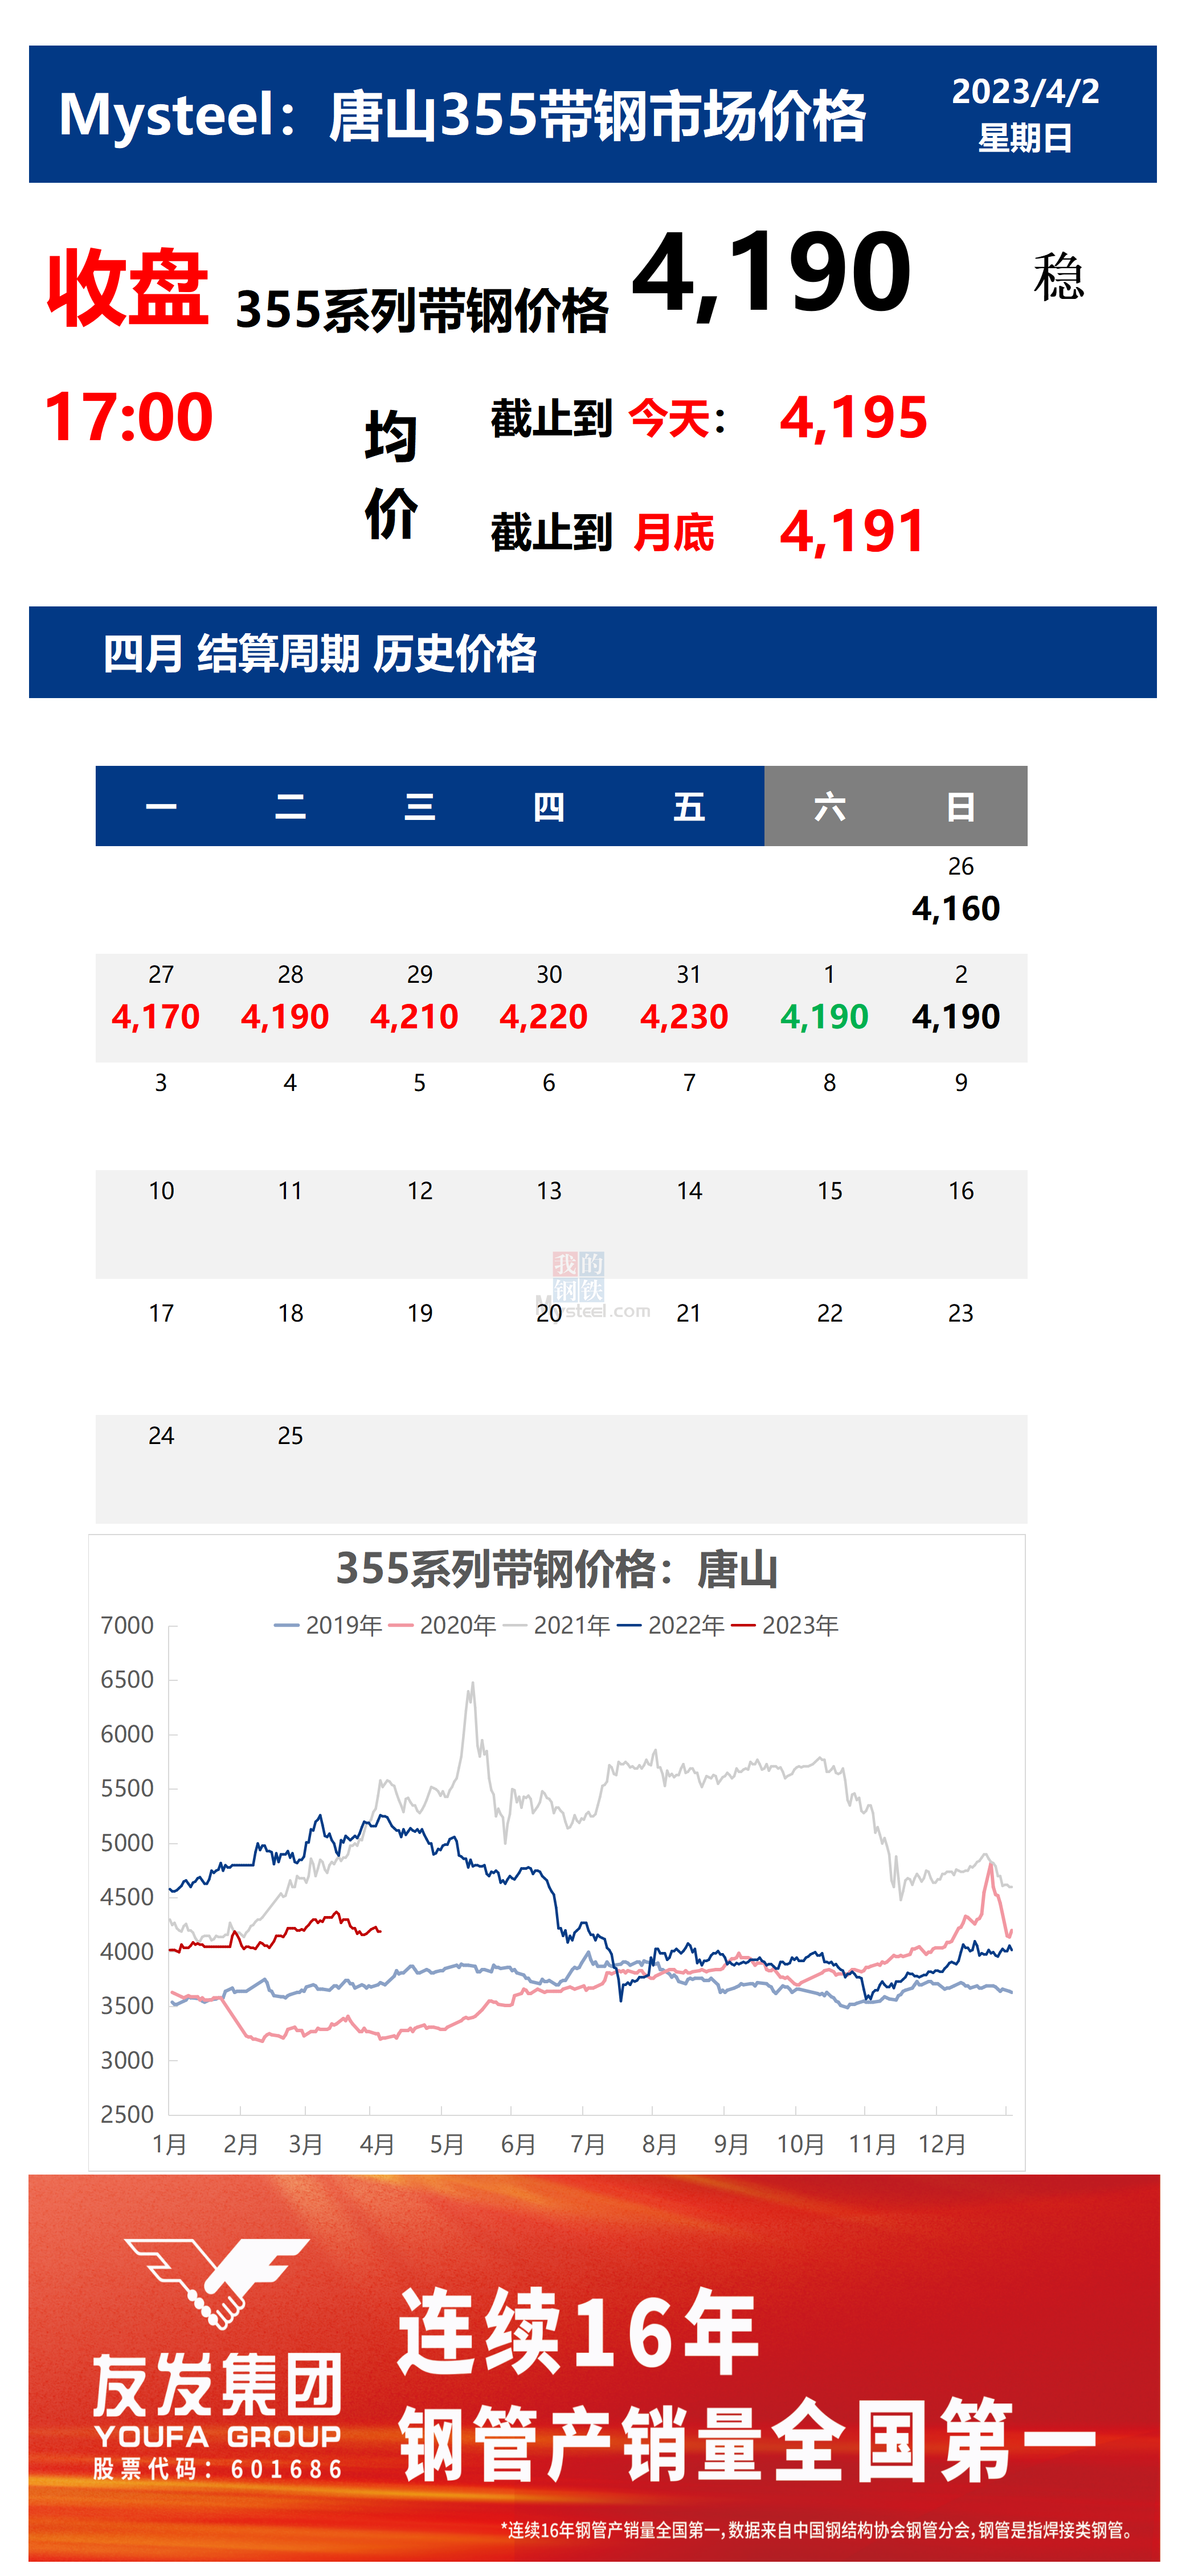Click the red price 4,190 on the 28th

[285, 1017]
